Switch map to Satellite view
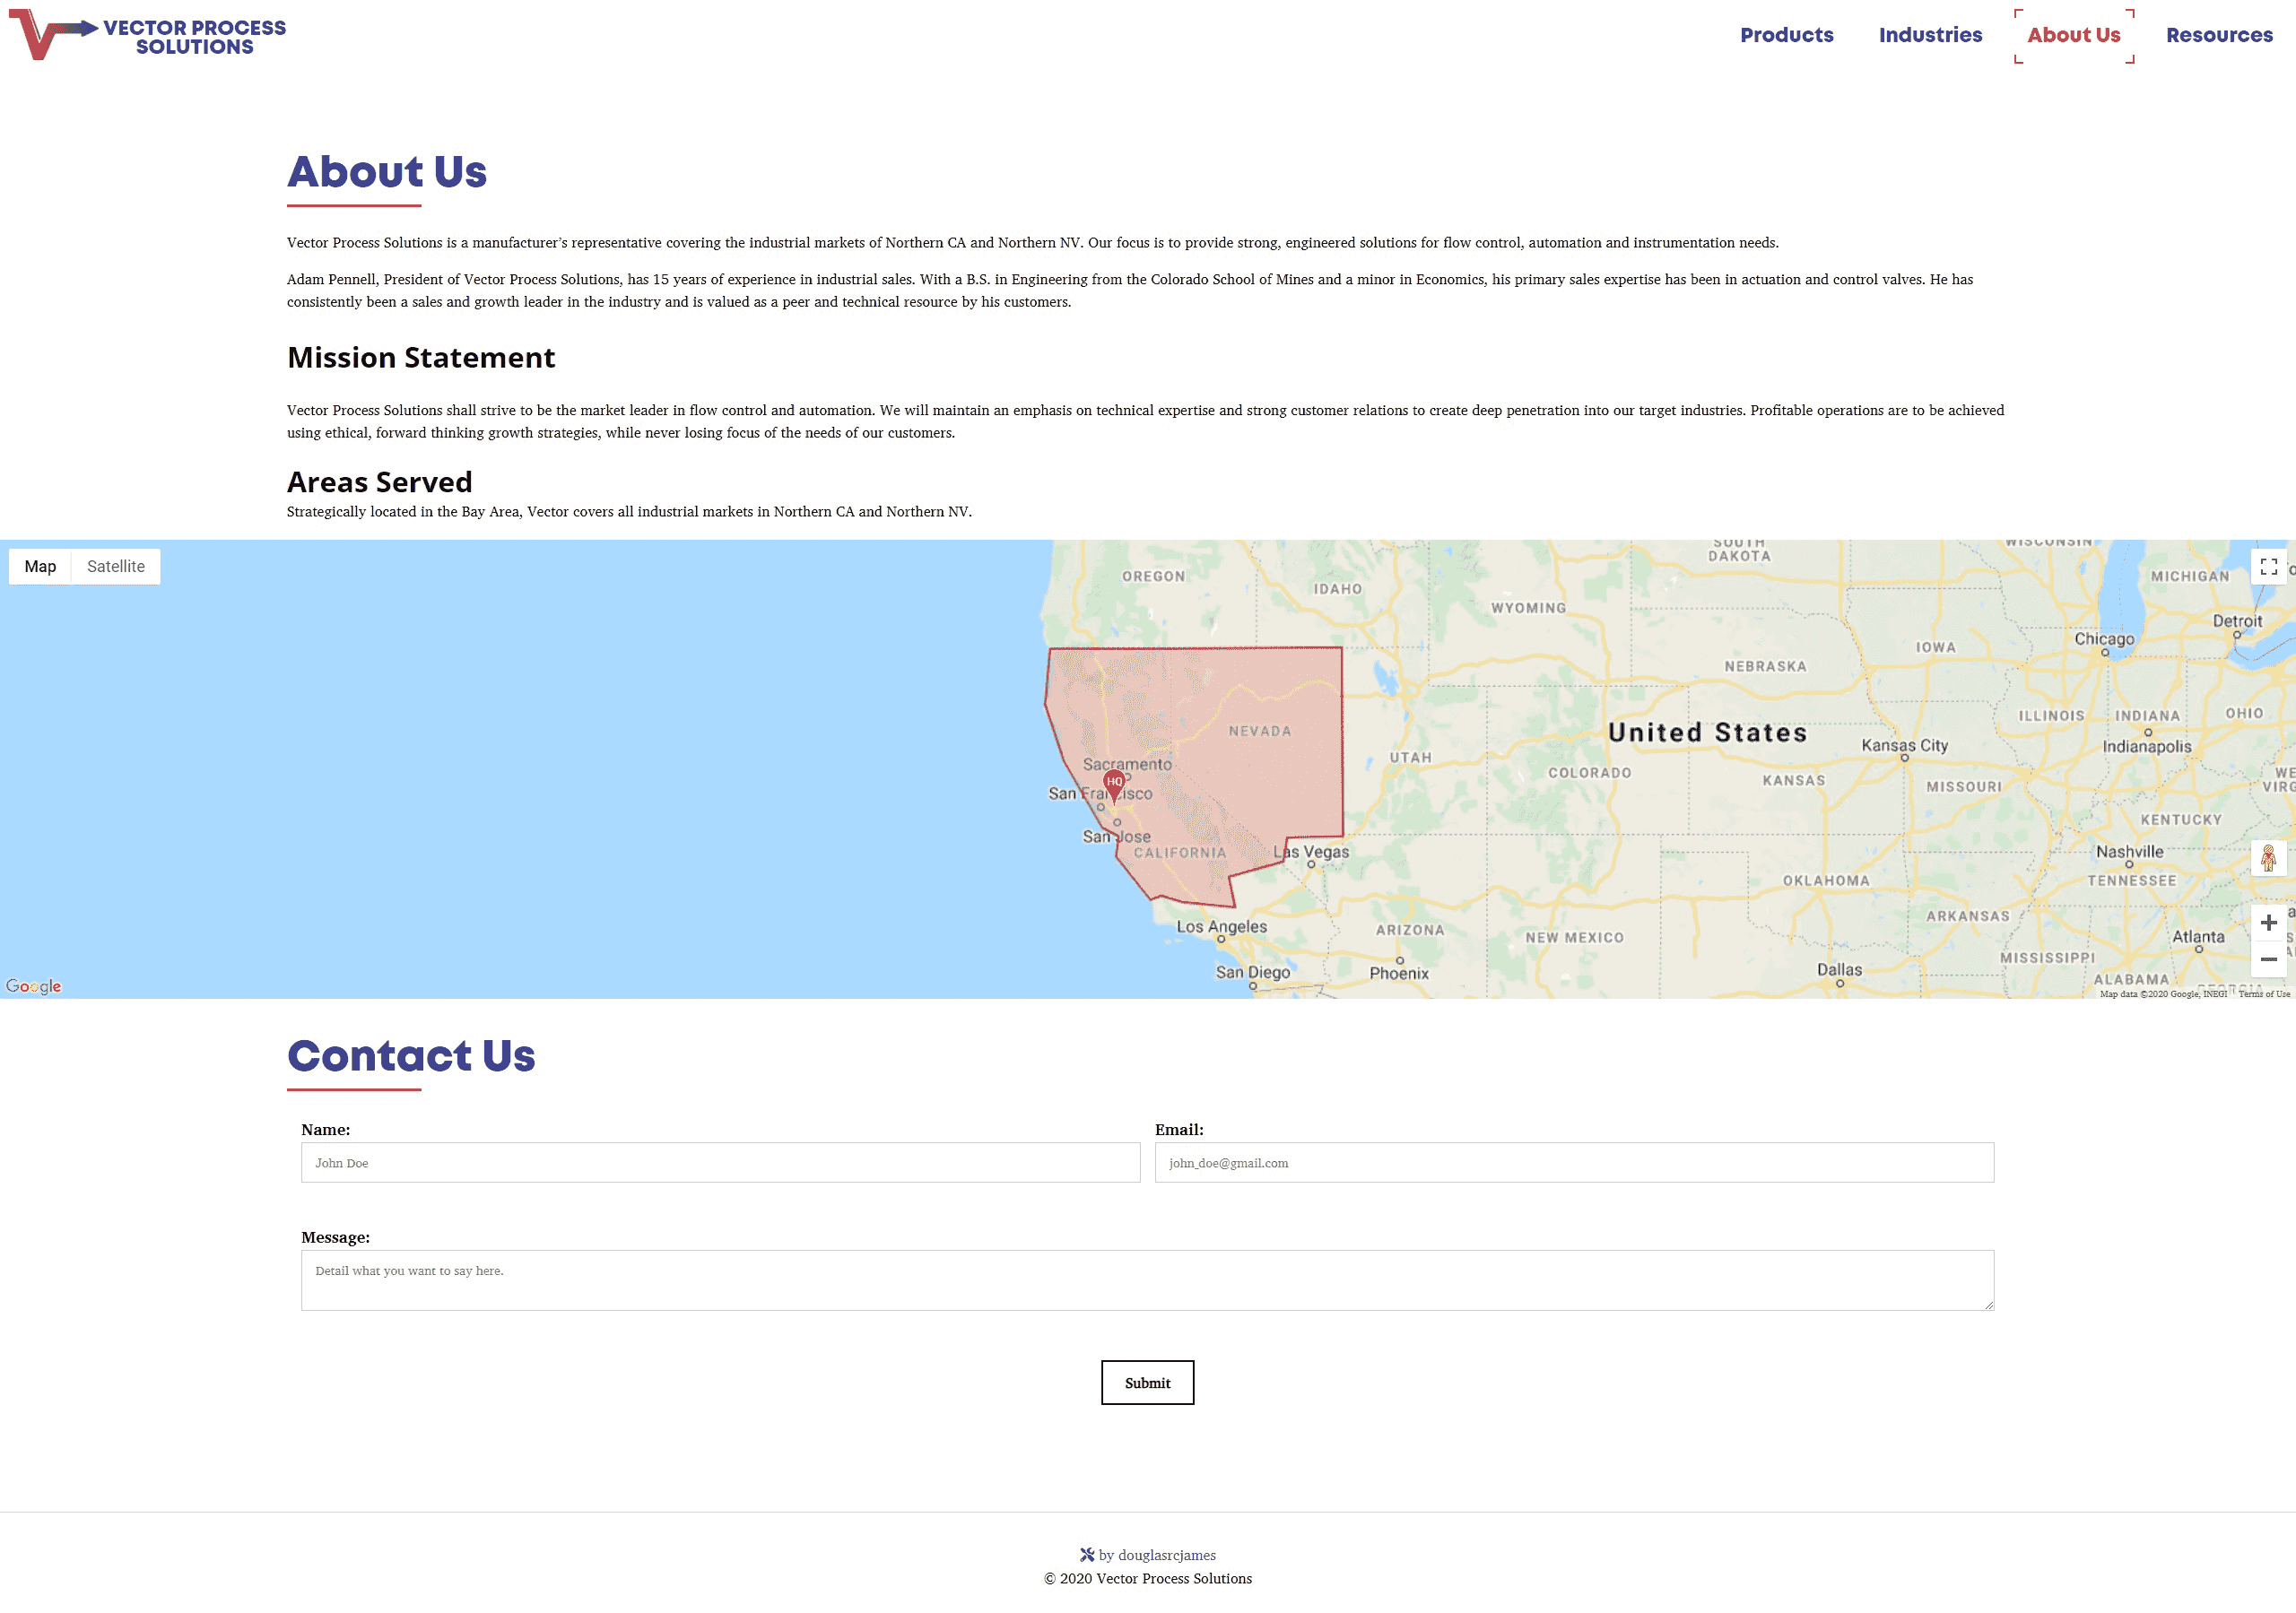 116,566
